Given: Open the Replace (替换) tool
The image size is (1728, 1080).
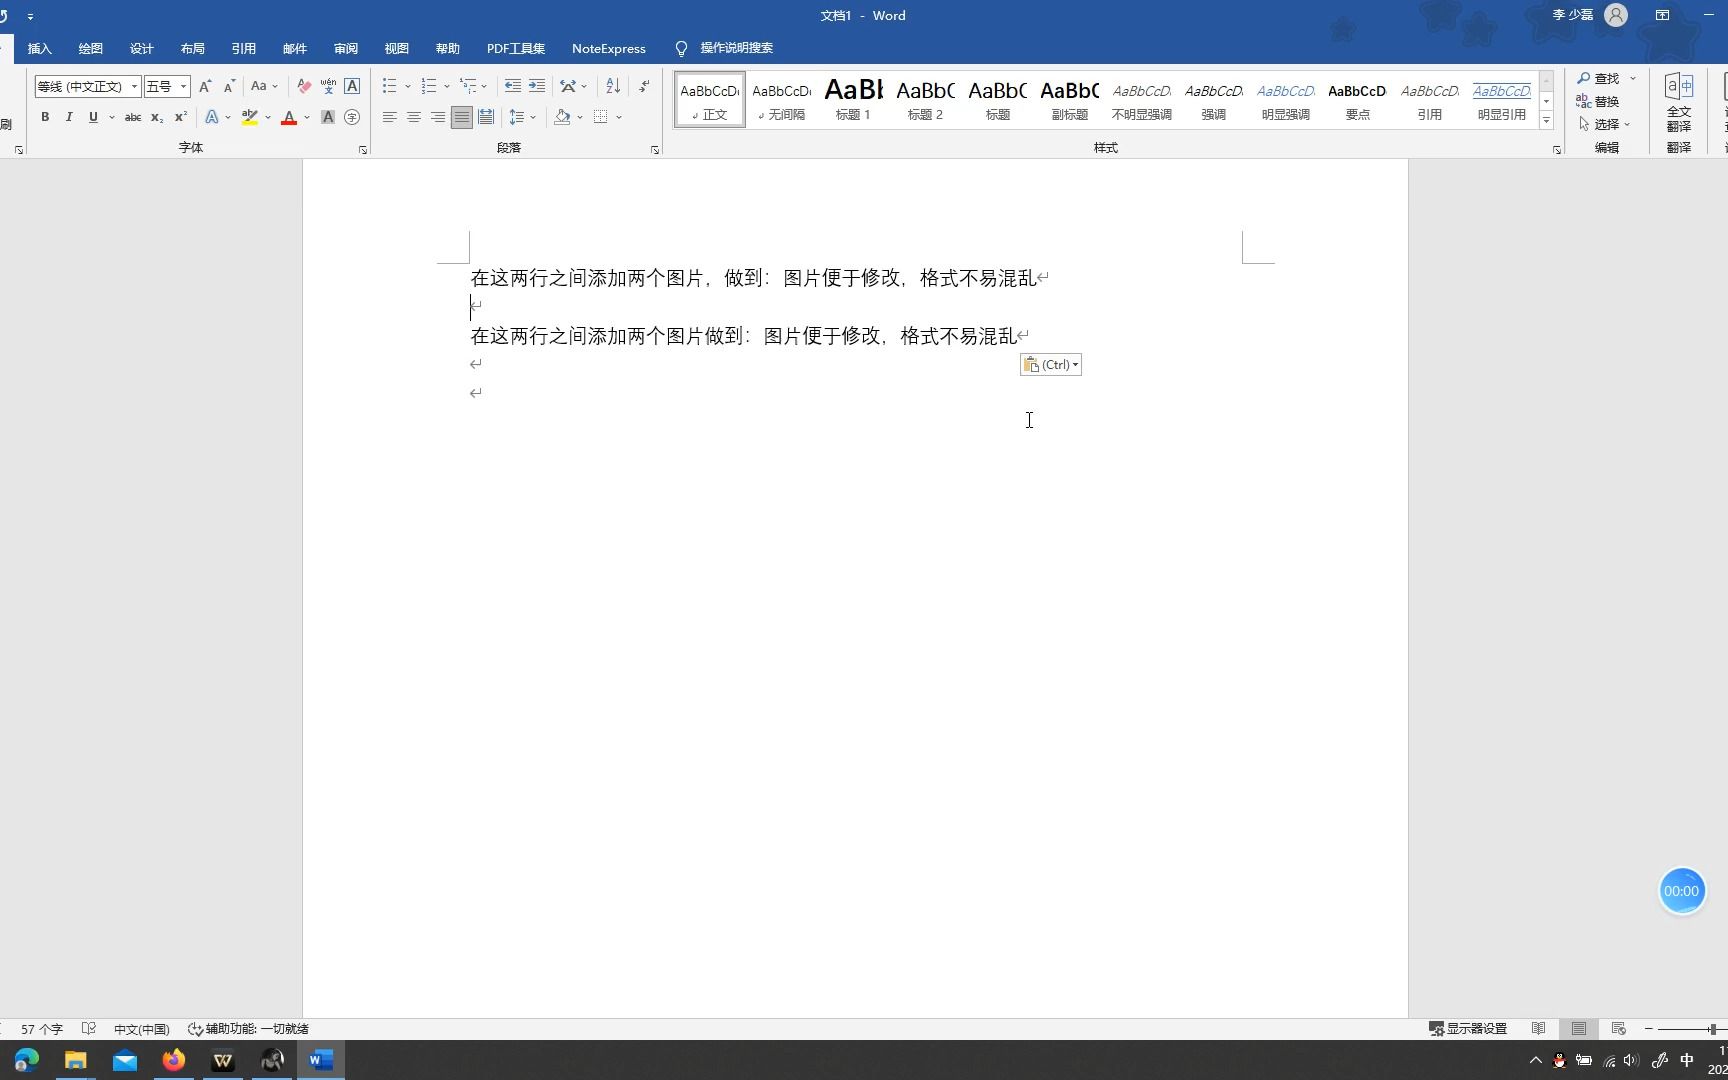Looking at the screenshot, I should coord(1608,100).
